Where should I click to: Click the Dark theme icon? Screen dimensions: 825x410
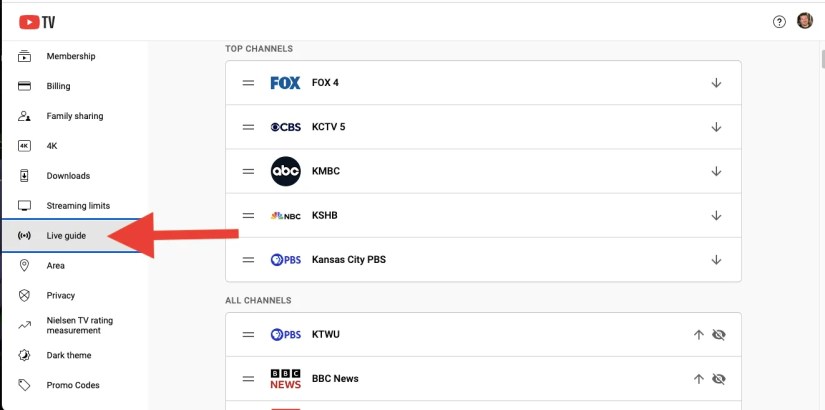24,355
